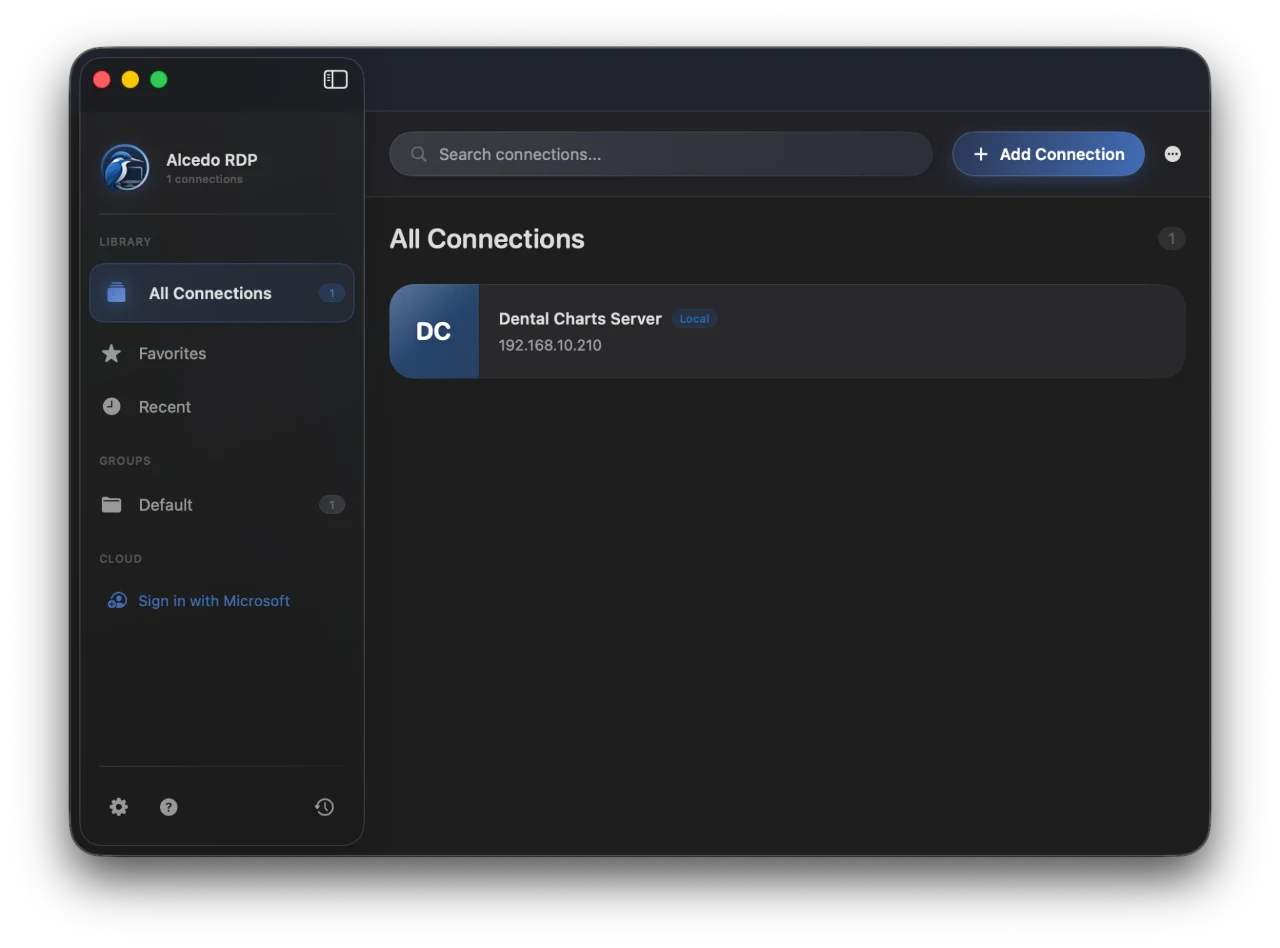This screenshot has width=1280, height=948.
Task: Click Sign in with Microsoft link
Action: (x=214, y=601)
